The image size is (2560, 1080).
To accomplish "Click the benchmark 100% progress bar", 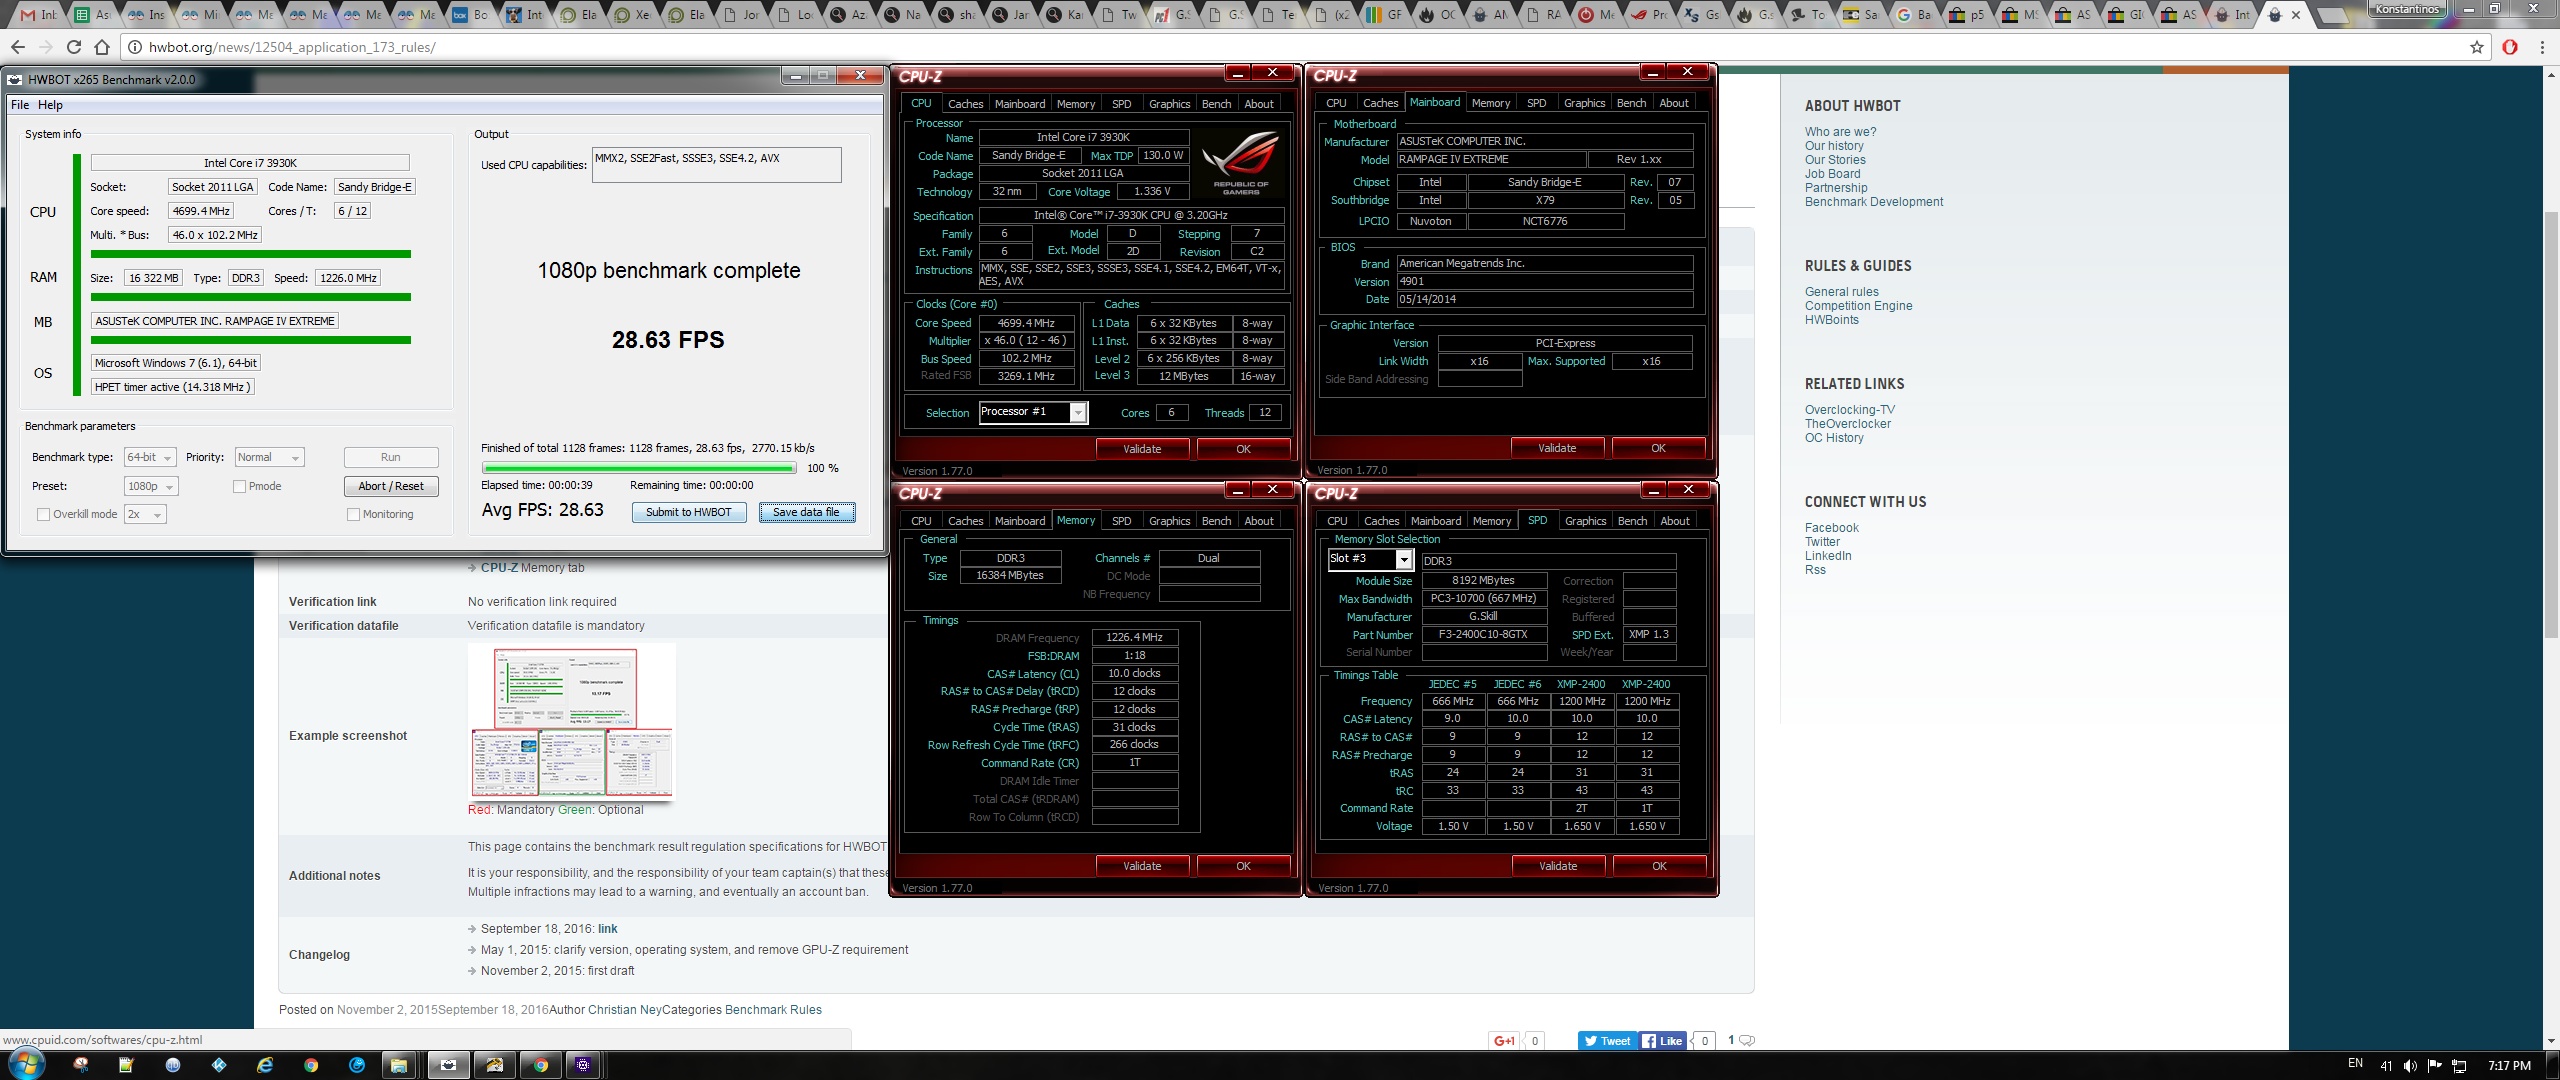I will click(639, 468).
